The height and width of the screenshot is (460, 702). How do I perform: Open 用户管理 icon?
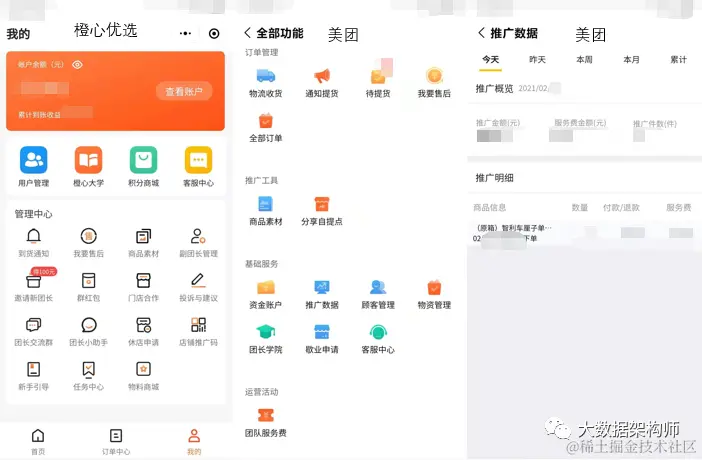[x=34, y=160]
